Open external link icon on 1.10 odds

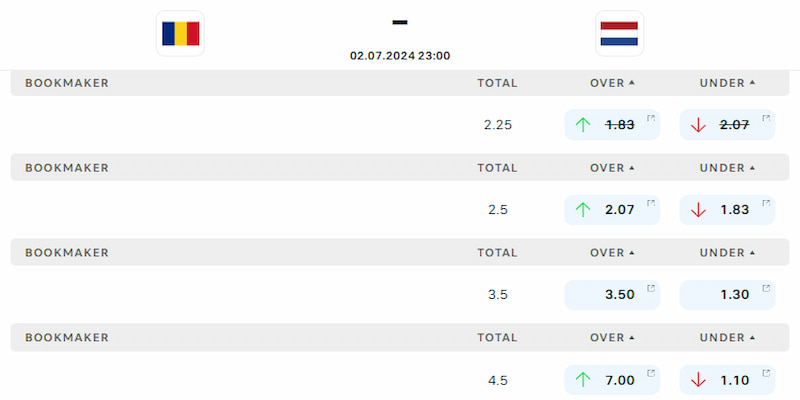coord(766,373)
